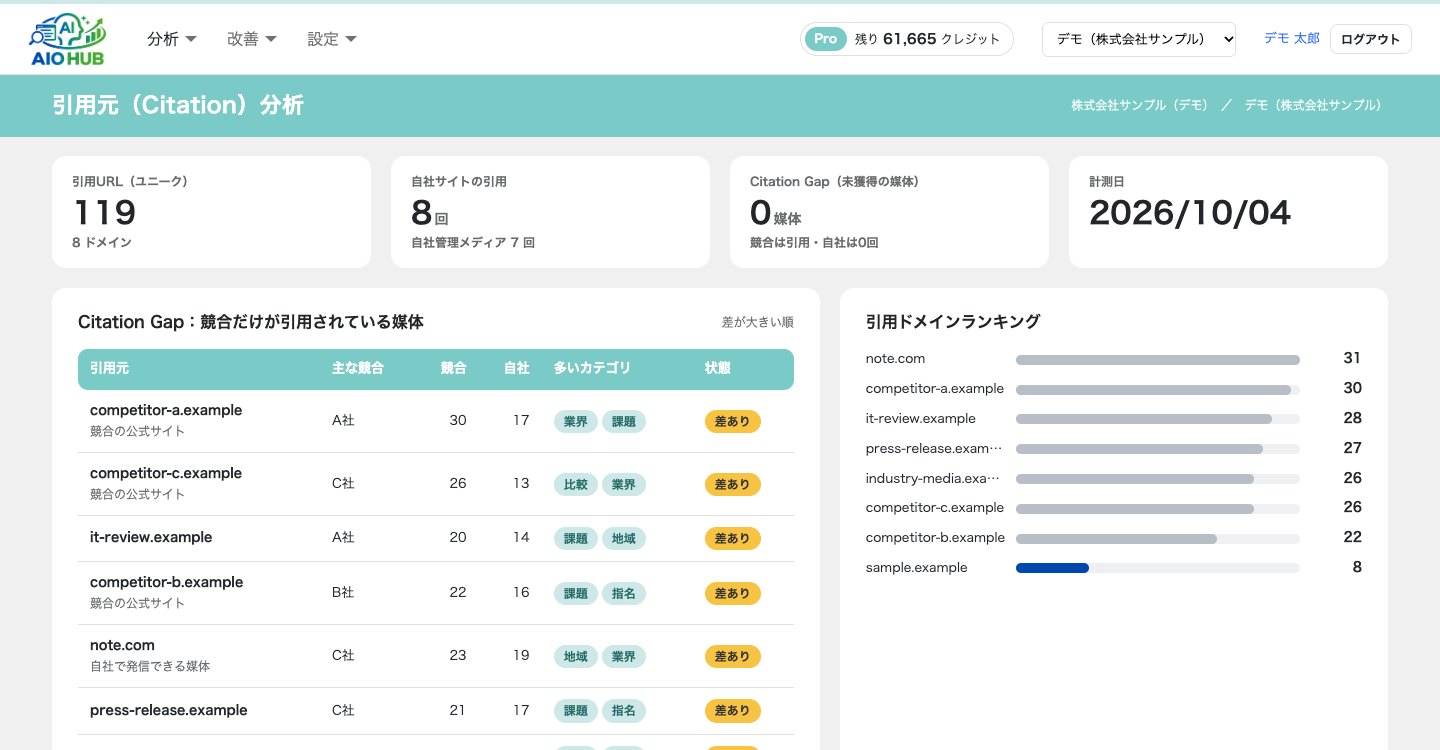
Task: Click the 主な競合 column header
Action: point(358,369)
